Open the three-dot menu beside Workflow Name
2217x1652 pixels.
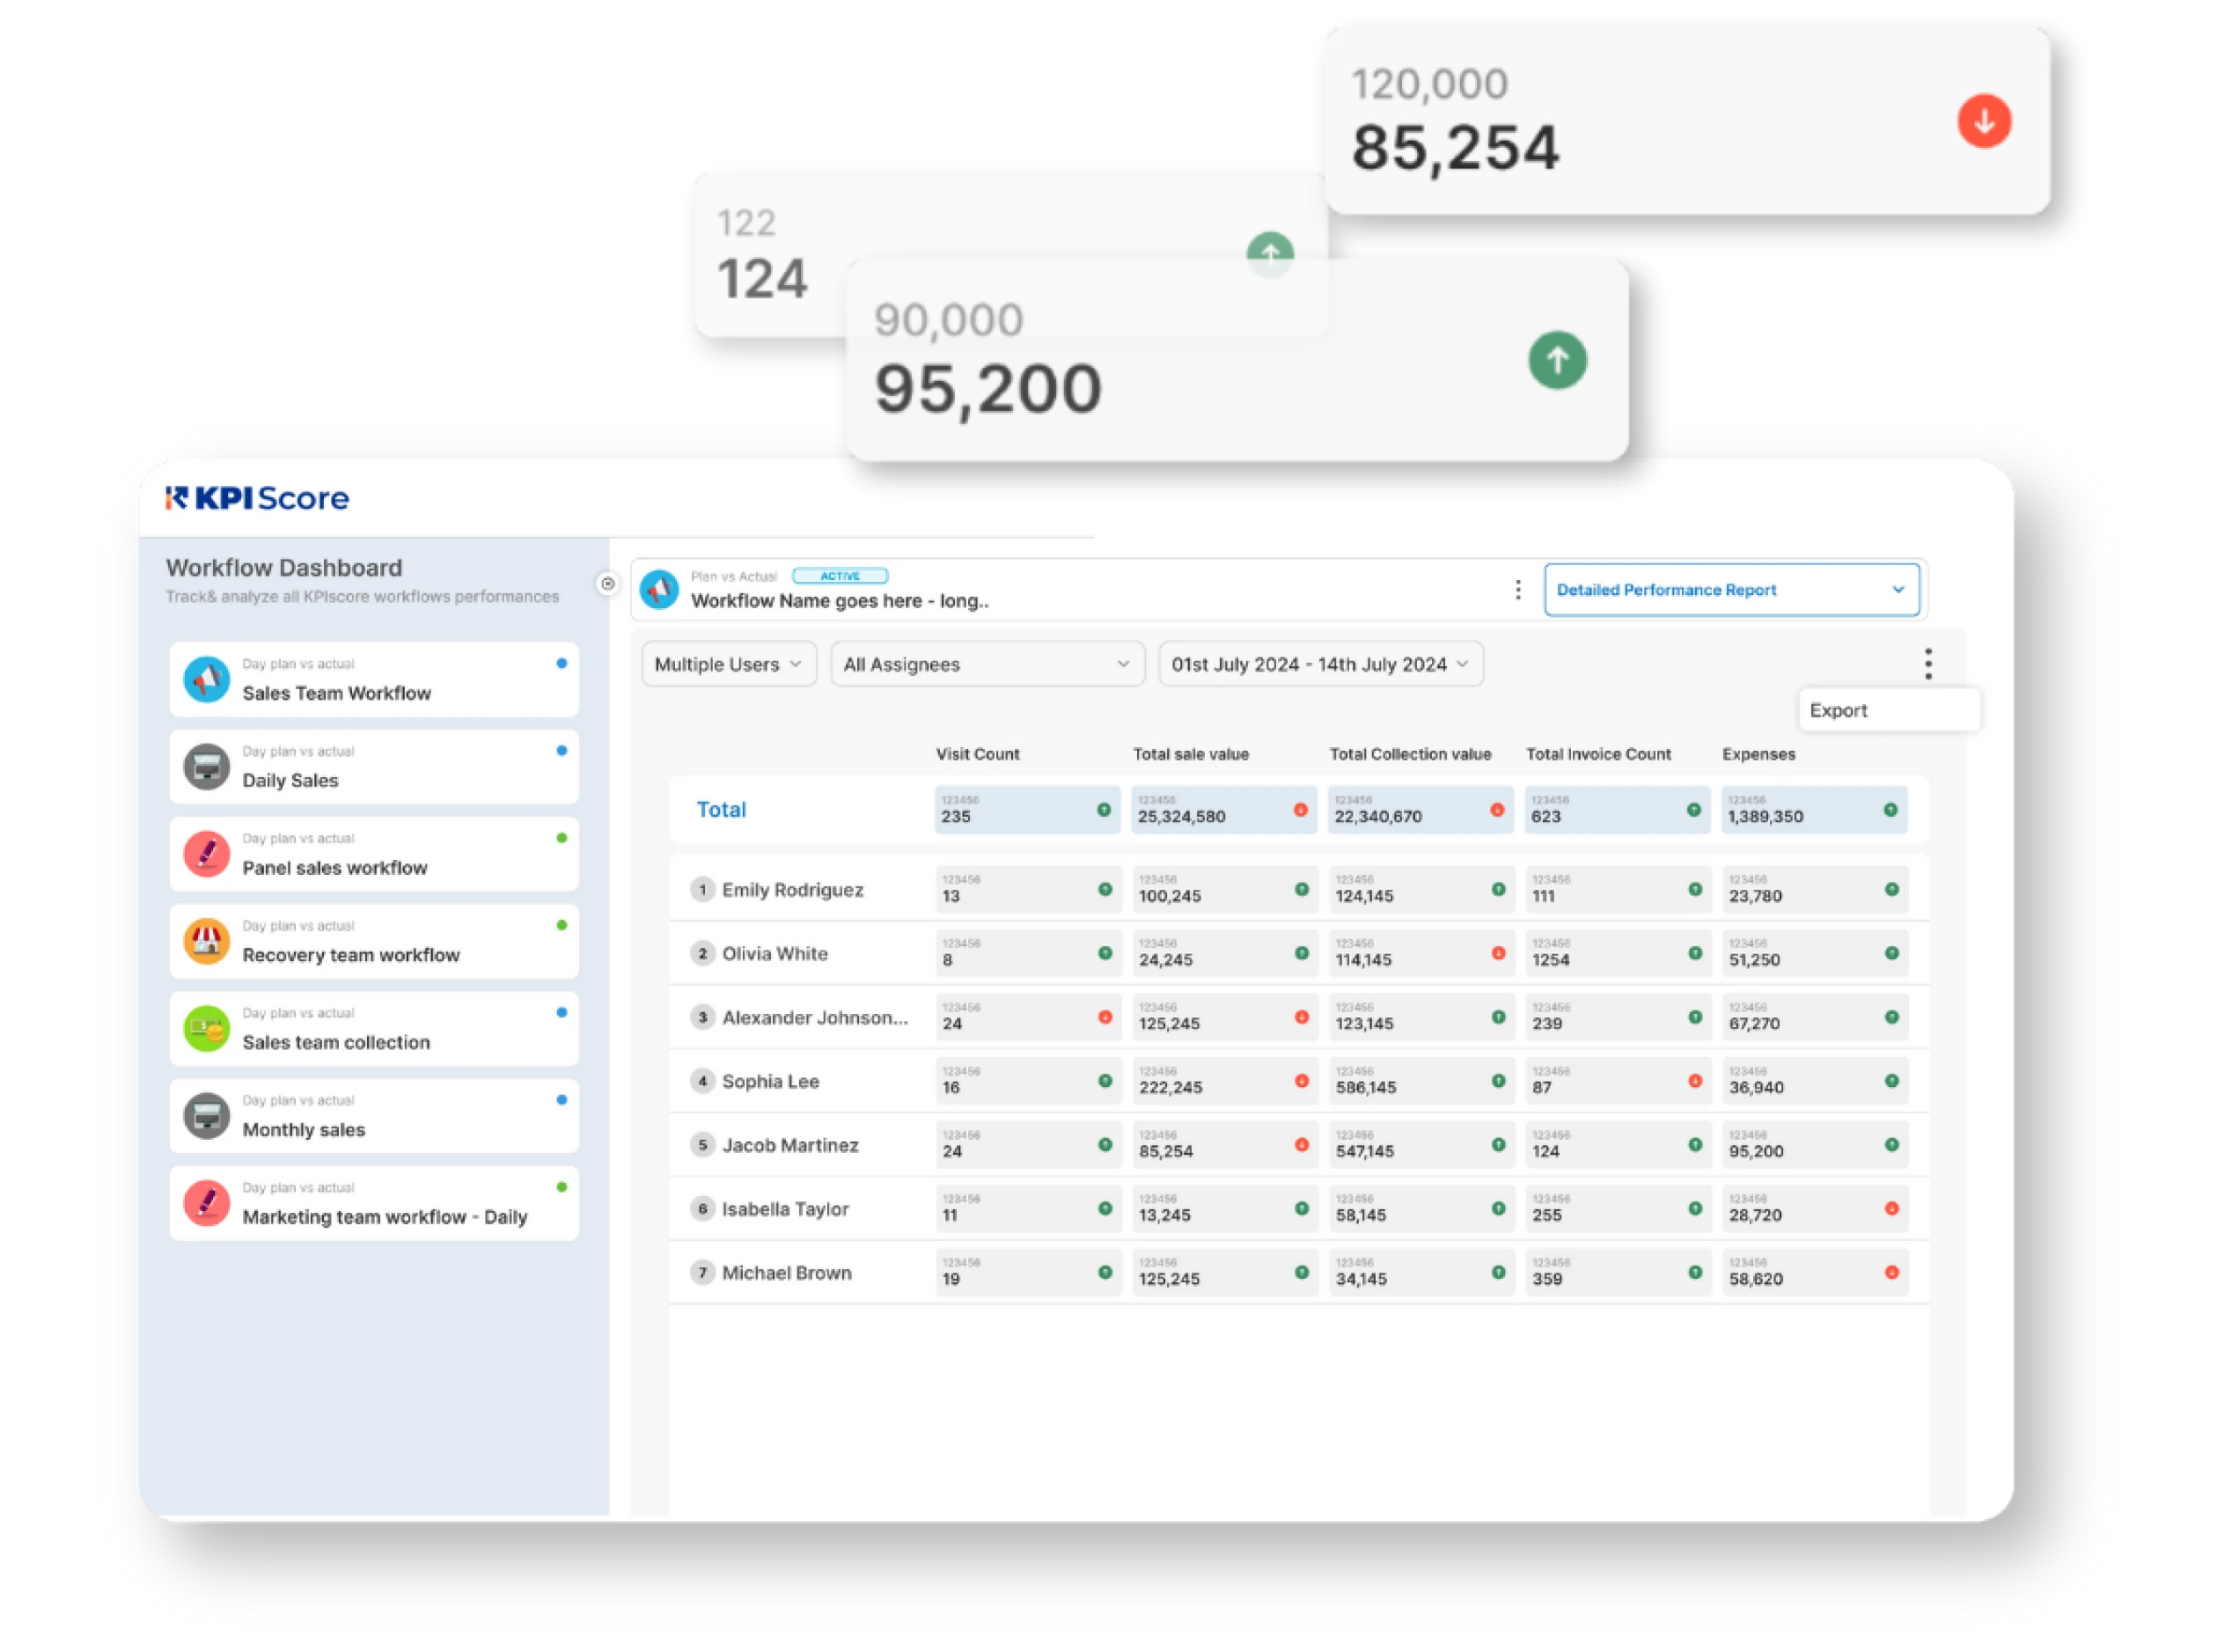(1518, 590)
